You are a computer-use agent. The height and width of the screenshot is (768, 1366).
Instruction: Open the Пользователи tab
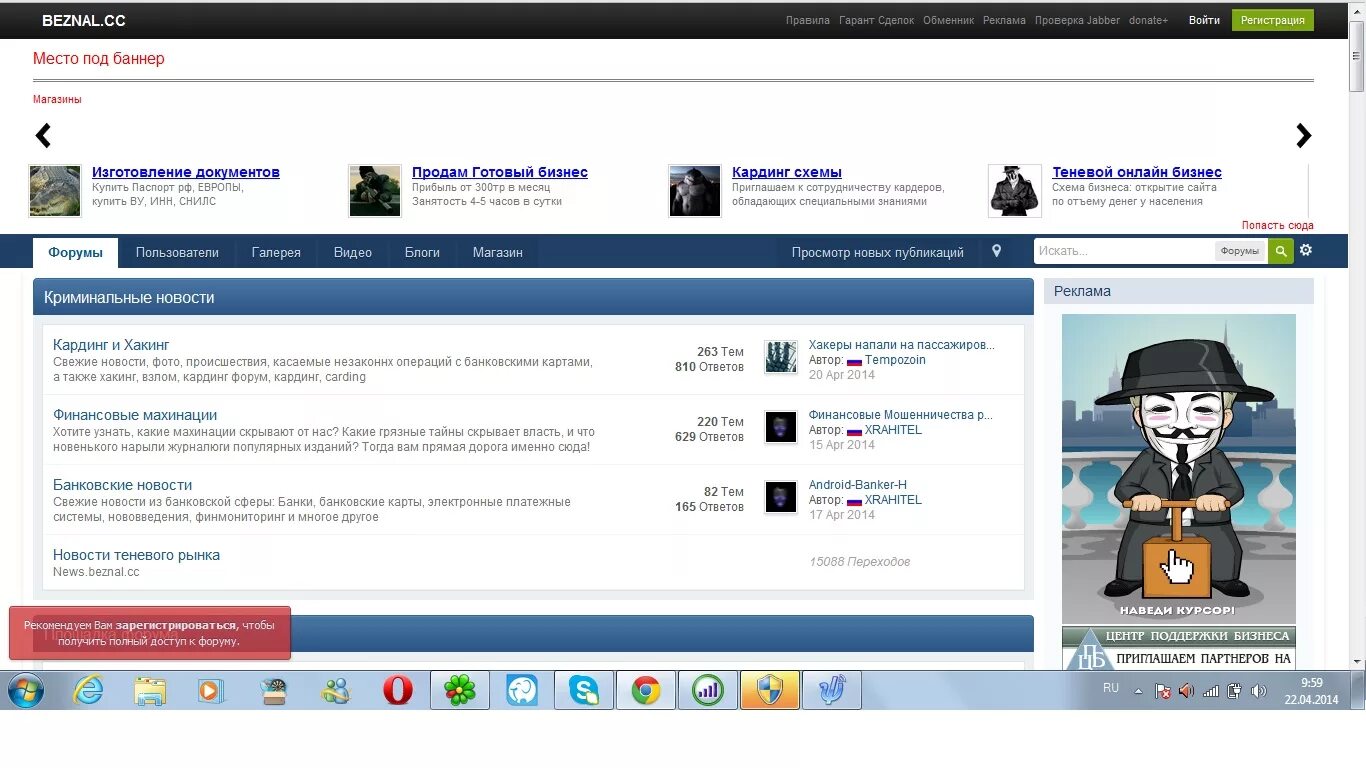(x=177, y=252)
